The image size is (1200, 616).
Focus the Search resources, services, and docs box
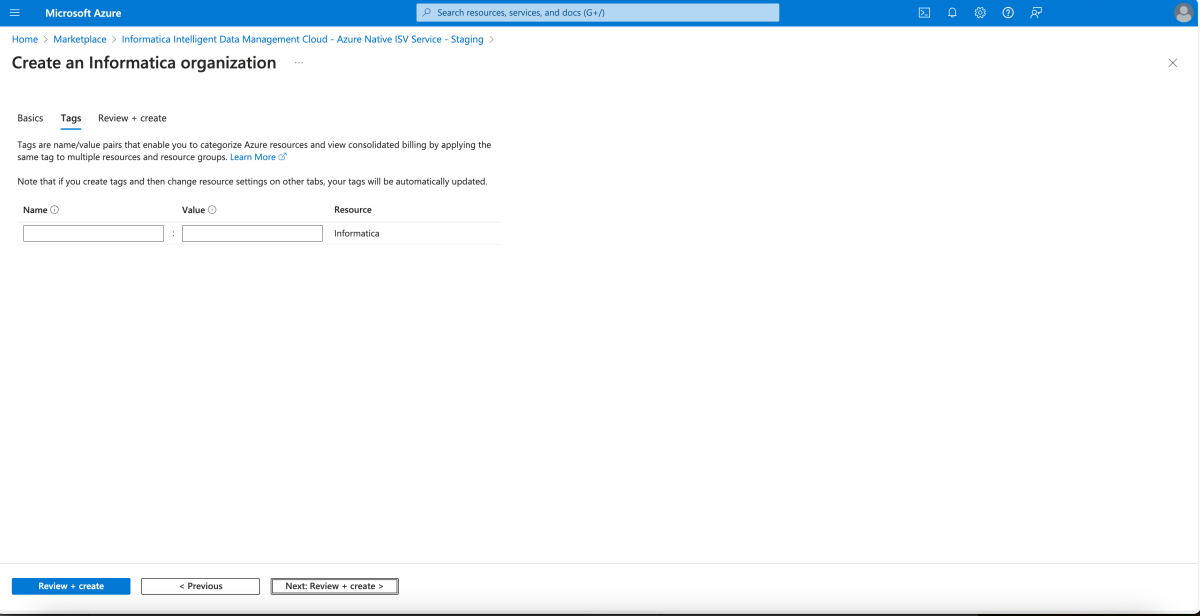click(x=598, y=13)
